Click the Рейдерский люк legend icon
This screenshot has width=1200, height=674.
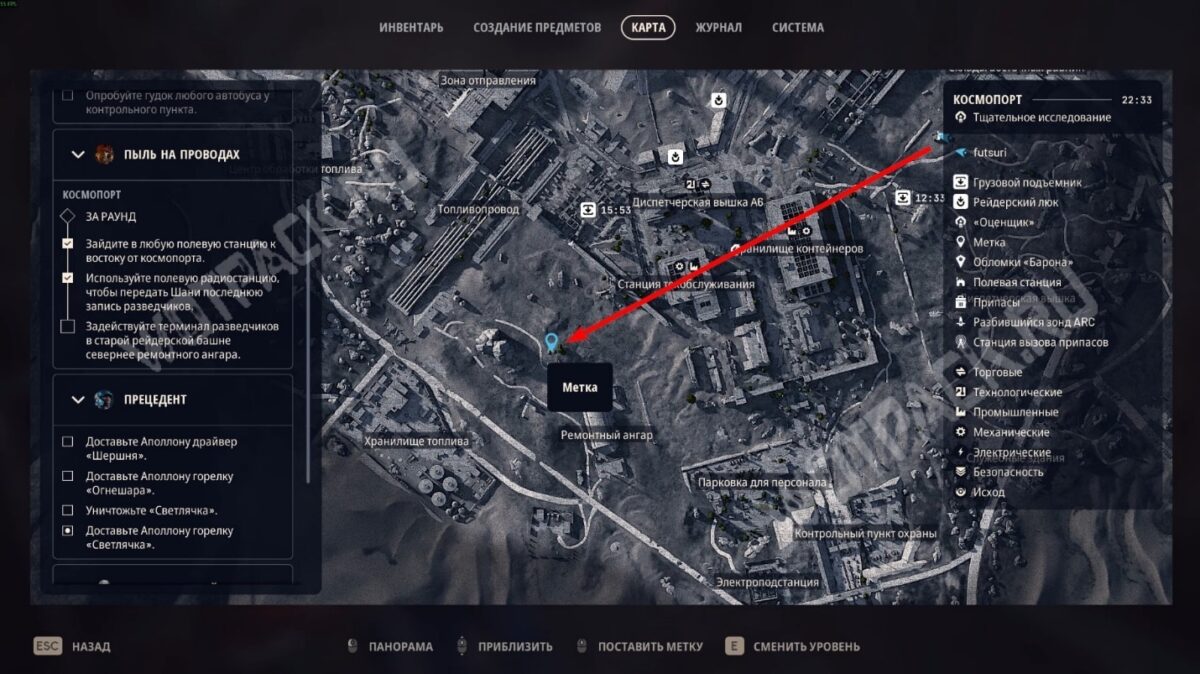pos(961,202)
